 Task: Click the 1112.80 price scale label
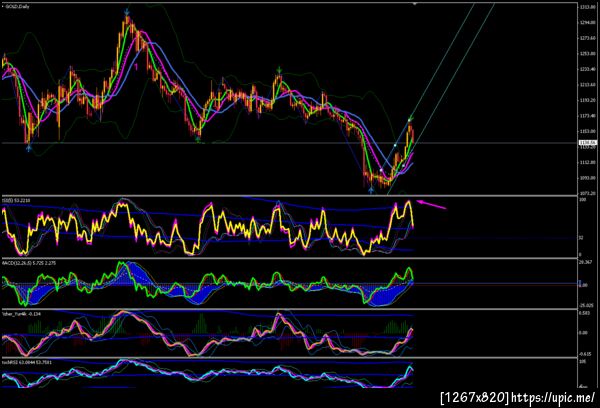click(587, 162)
